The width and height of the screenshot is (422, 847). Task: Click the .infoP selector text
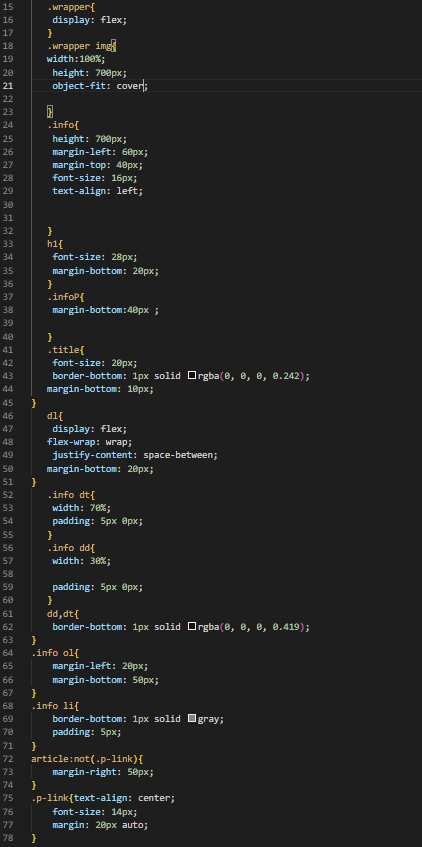coord(63,297)
